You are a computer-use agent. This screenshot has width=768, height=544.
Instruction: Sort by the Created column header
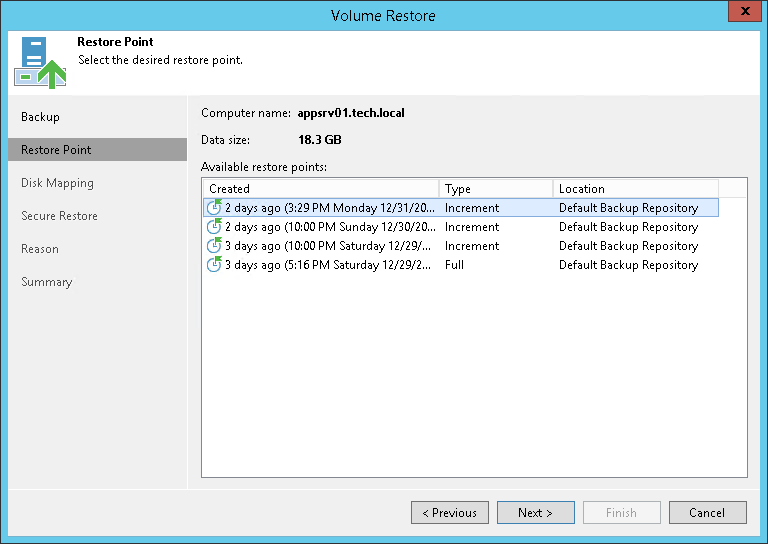point(321,189)
